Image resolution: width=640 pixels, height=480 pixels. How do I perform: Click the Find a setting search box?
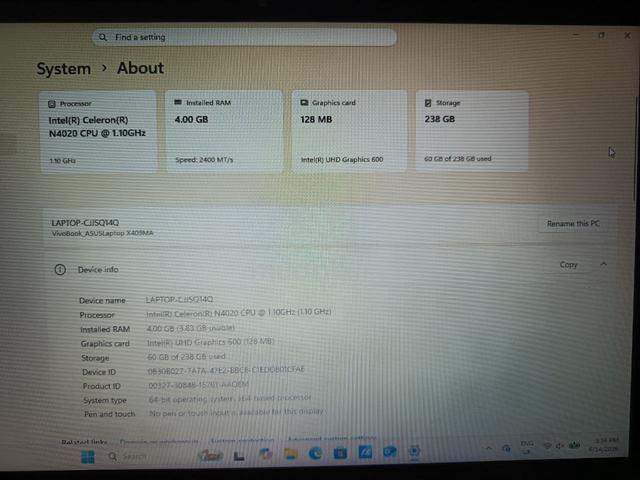(244, 37)
